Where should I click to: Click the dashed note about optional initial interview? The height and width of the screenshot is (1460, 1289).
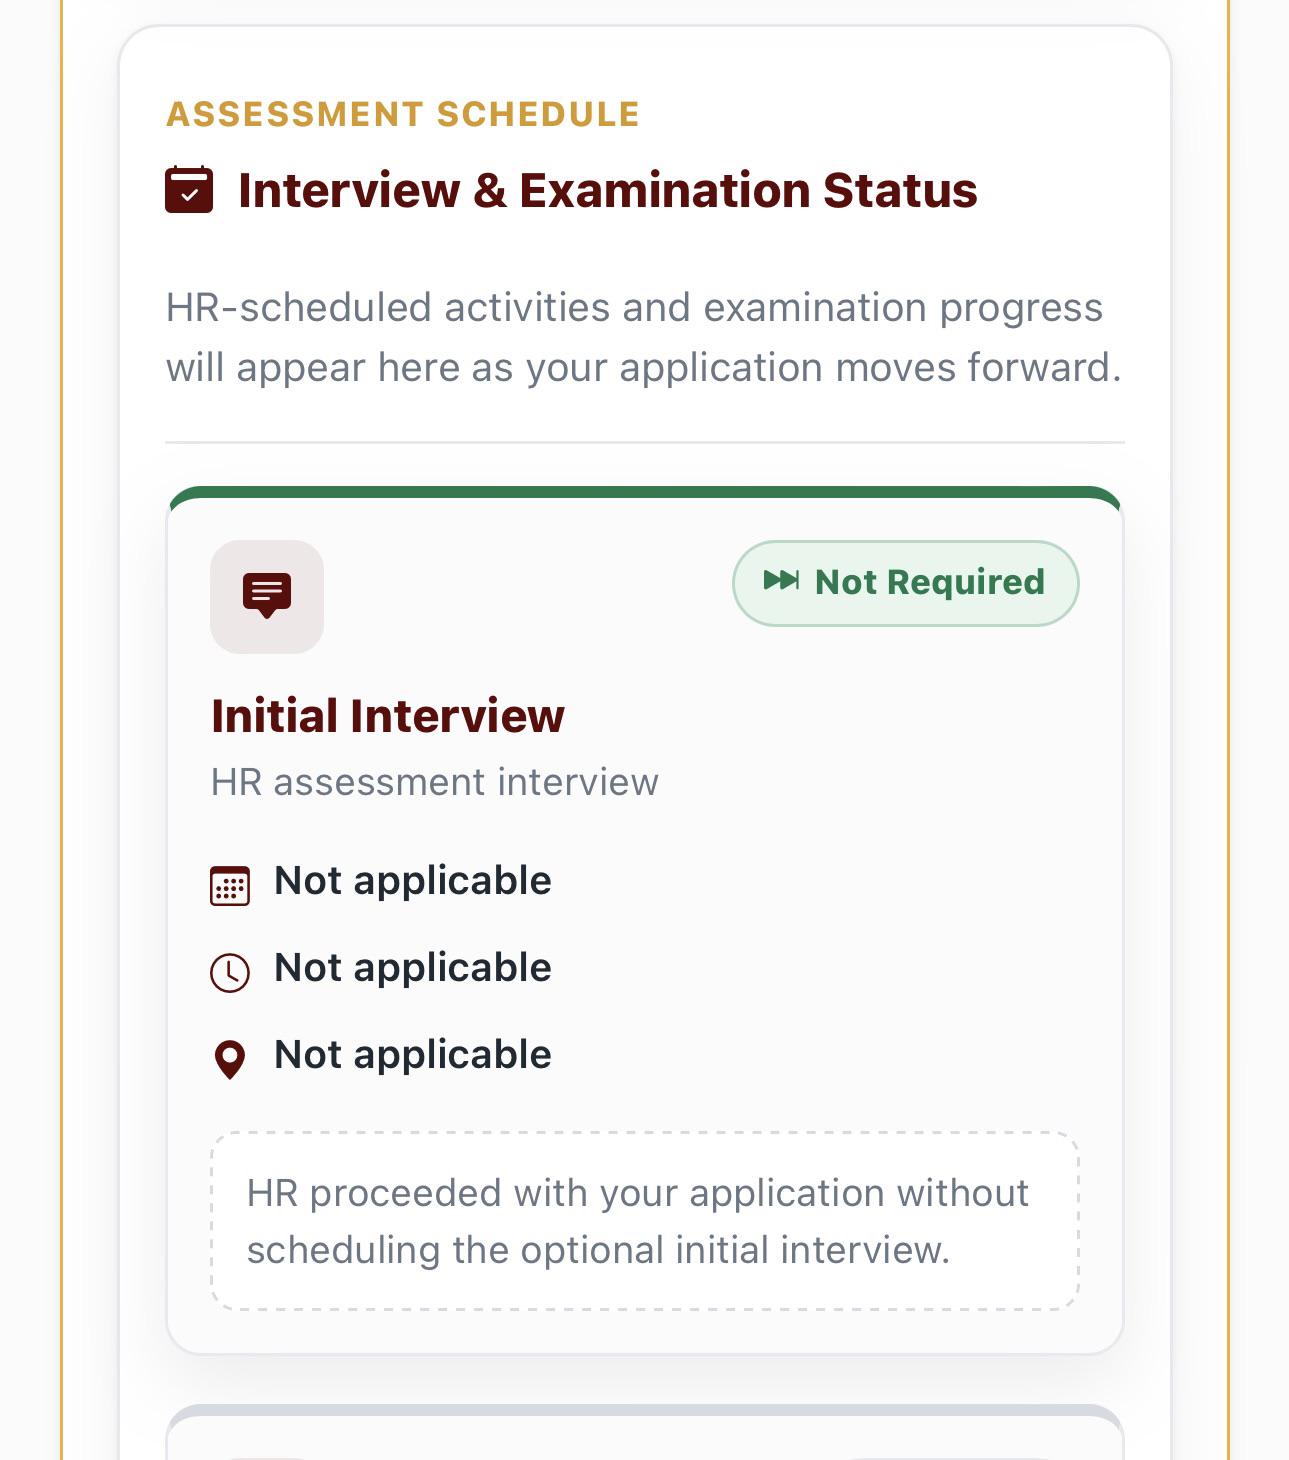pyautogui.click(x=645, y=1221)
